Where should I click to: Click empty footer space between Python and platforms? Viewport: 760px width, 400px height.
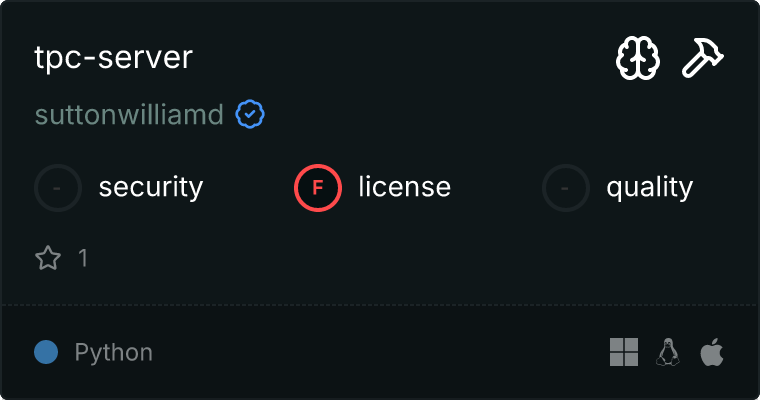tap(380, 352)
